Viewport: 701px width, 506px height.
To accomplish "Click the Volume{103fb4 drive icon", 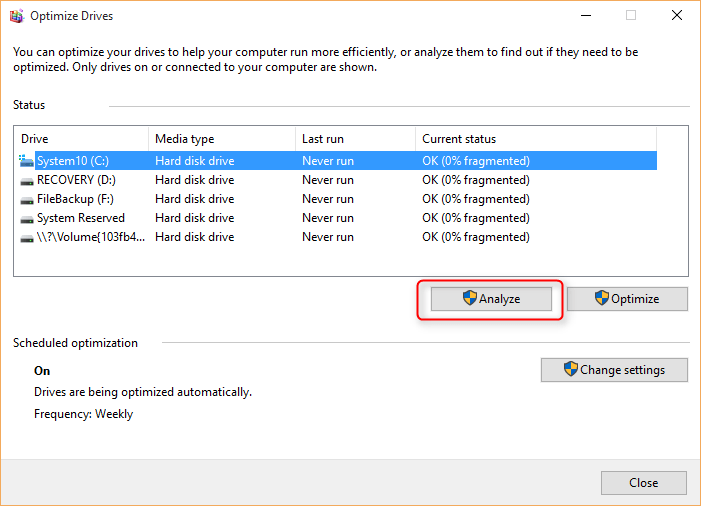I will point(27,238).
